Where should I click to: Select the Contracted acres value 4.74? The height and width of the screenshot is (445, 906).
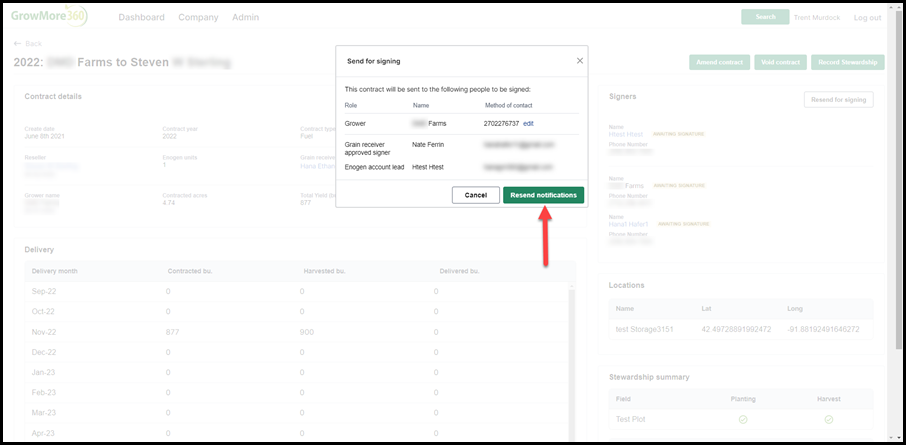pos(169,203)
